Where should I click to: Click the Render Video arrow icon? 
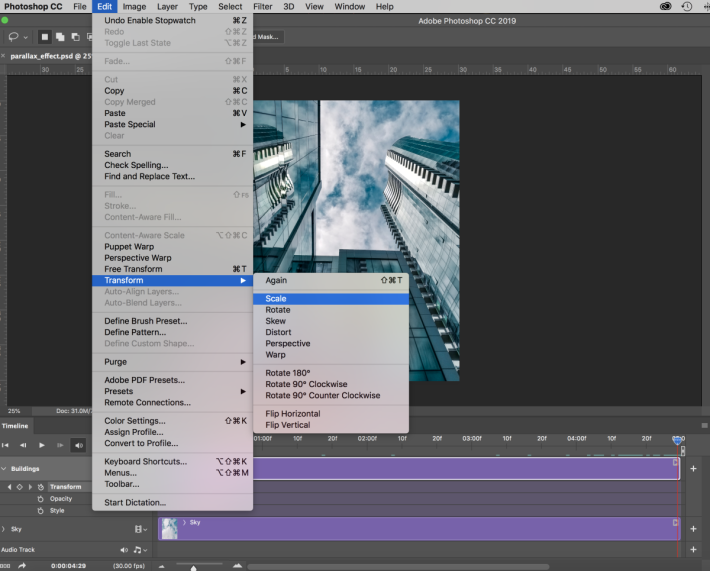22,566
